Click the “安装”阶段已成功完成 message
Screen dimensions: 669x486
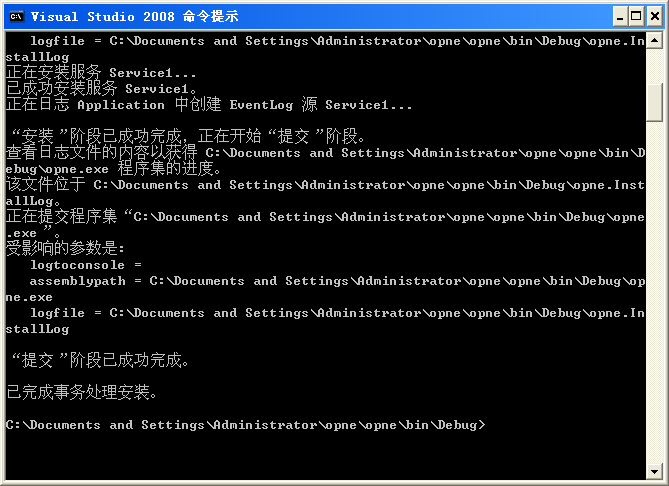click(188, 137)
